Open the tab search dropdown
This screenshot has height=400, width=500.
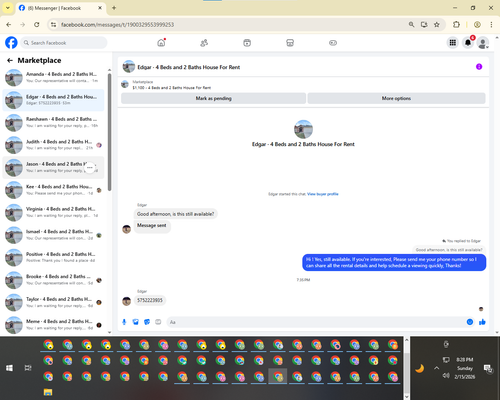7,8
